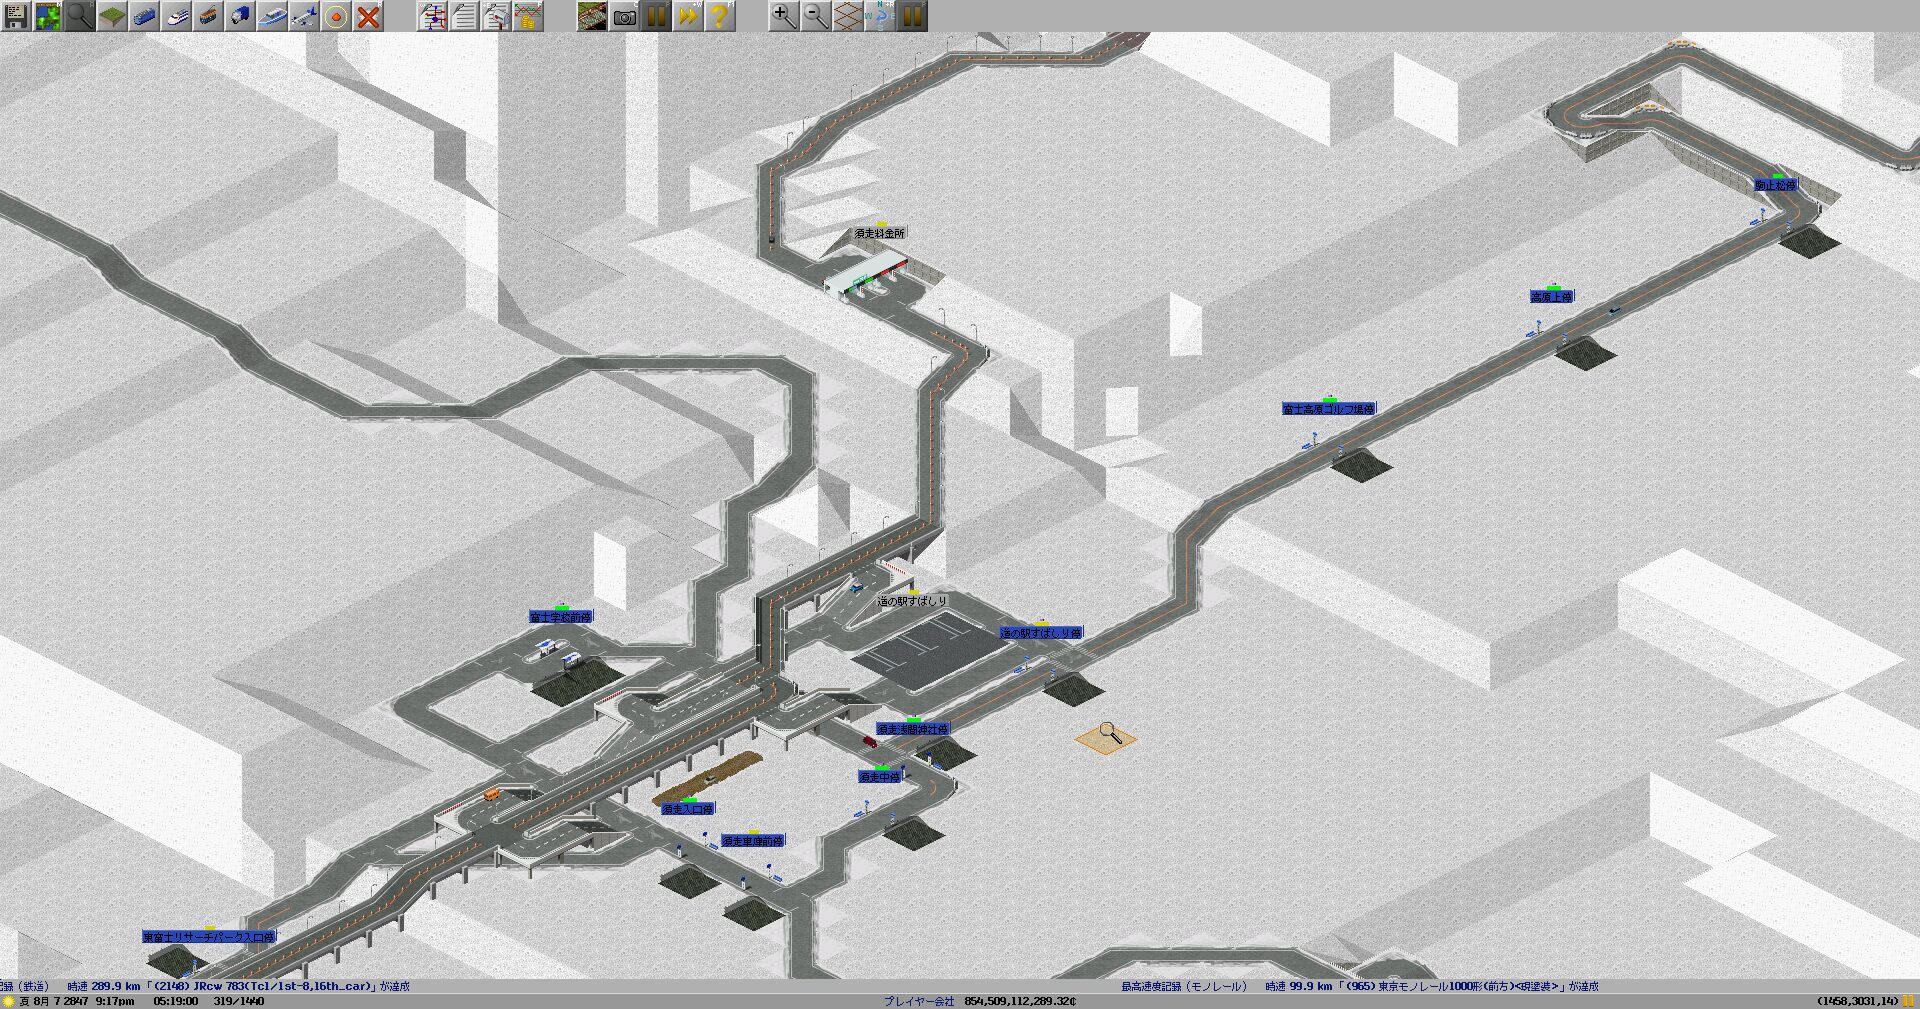
Task: Open the minimap window
Action: point(48,16)
